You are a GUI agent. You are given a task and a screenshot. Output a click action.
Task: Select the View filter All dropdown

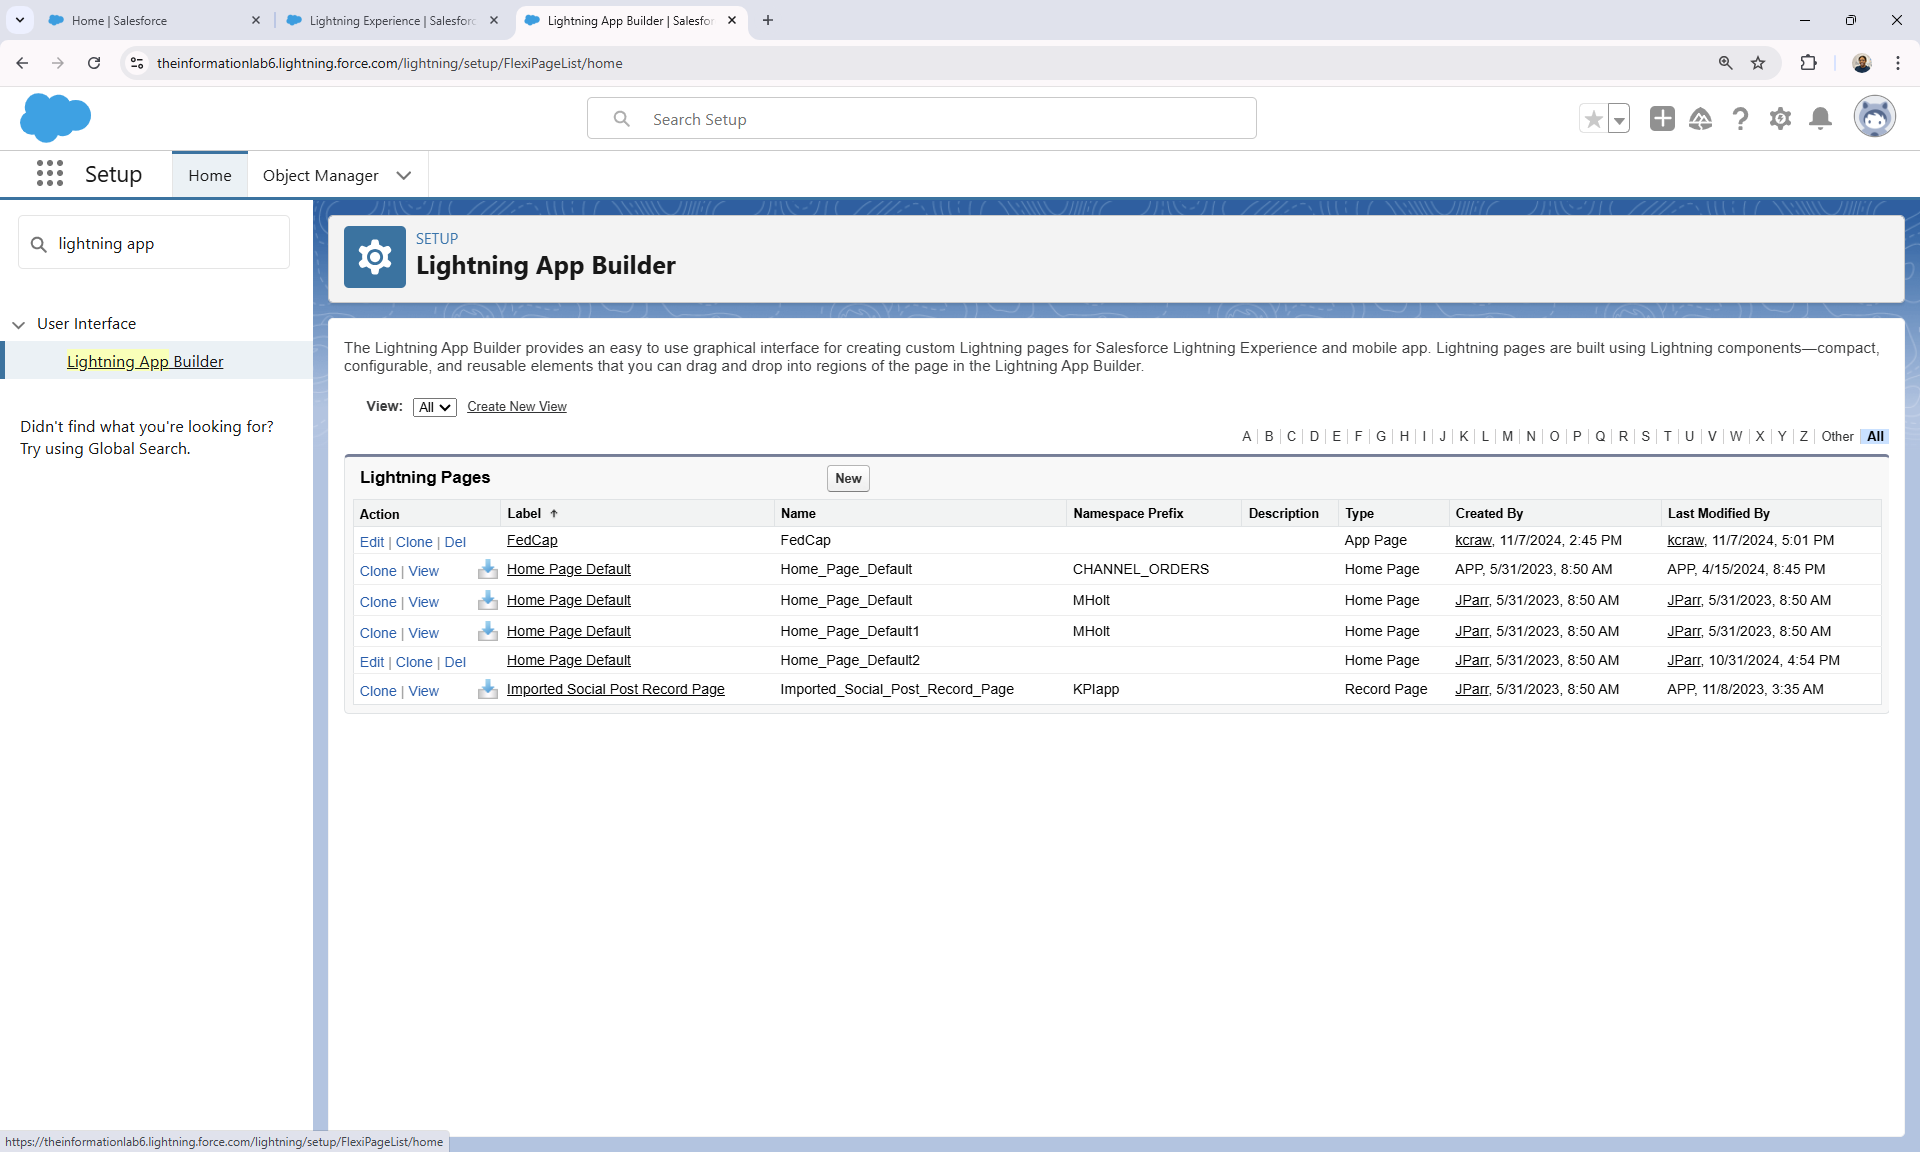[432, 406]
